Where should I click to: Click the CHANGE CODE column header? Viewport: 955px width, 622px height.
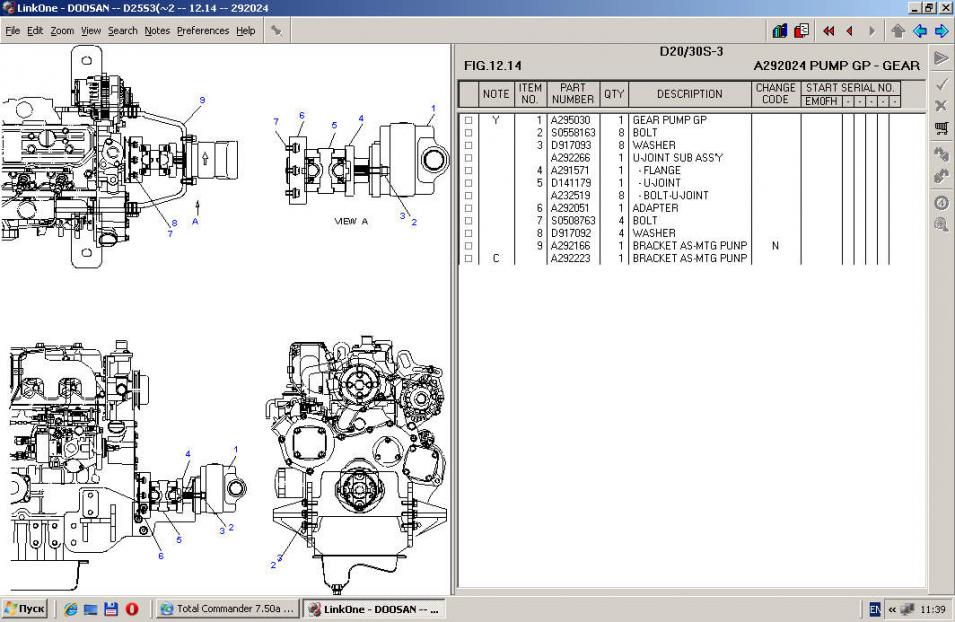click(775, 94)
